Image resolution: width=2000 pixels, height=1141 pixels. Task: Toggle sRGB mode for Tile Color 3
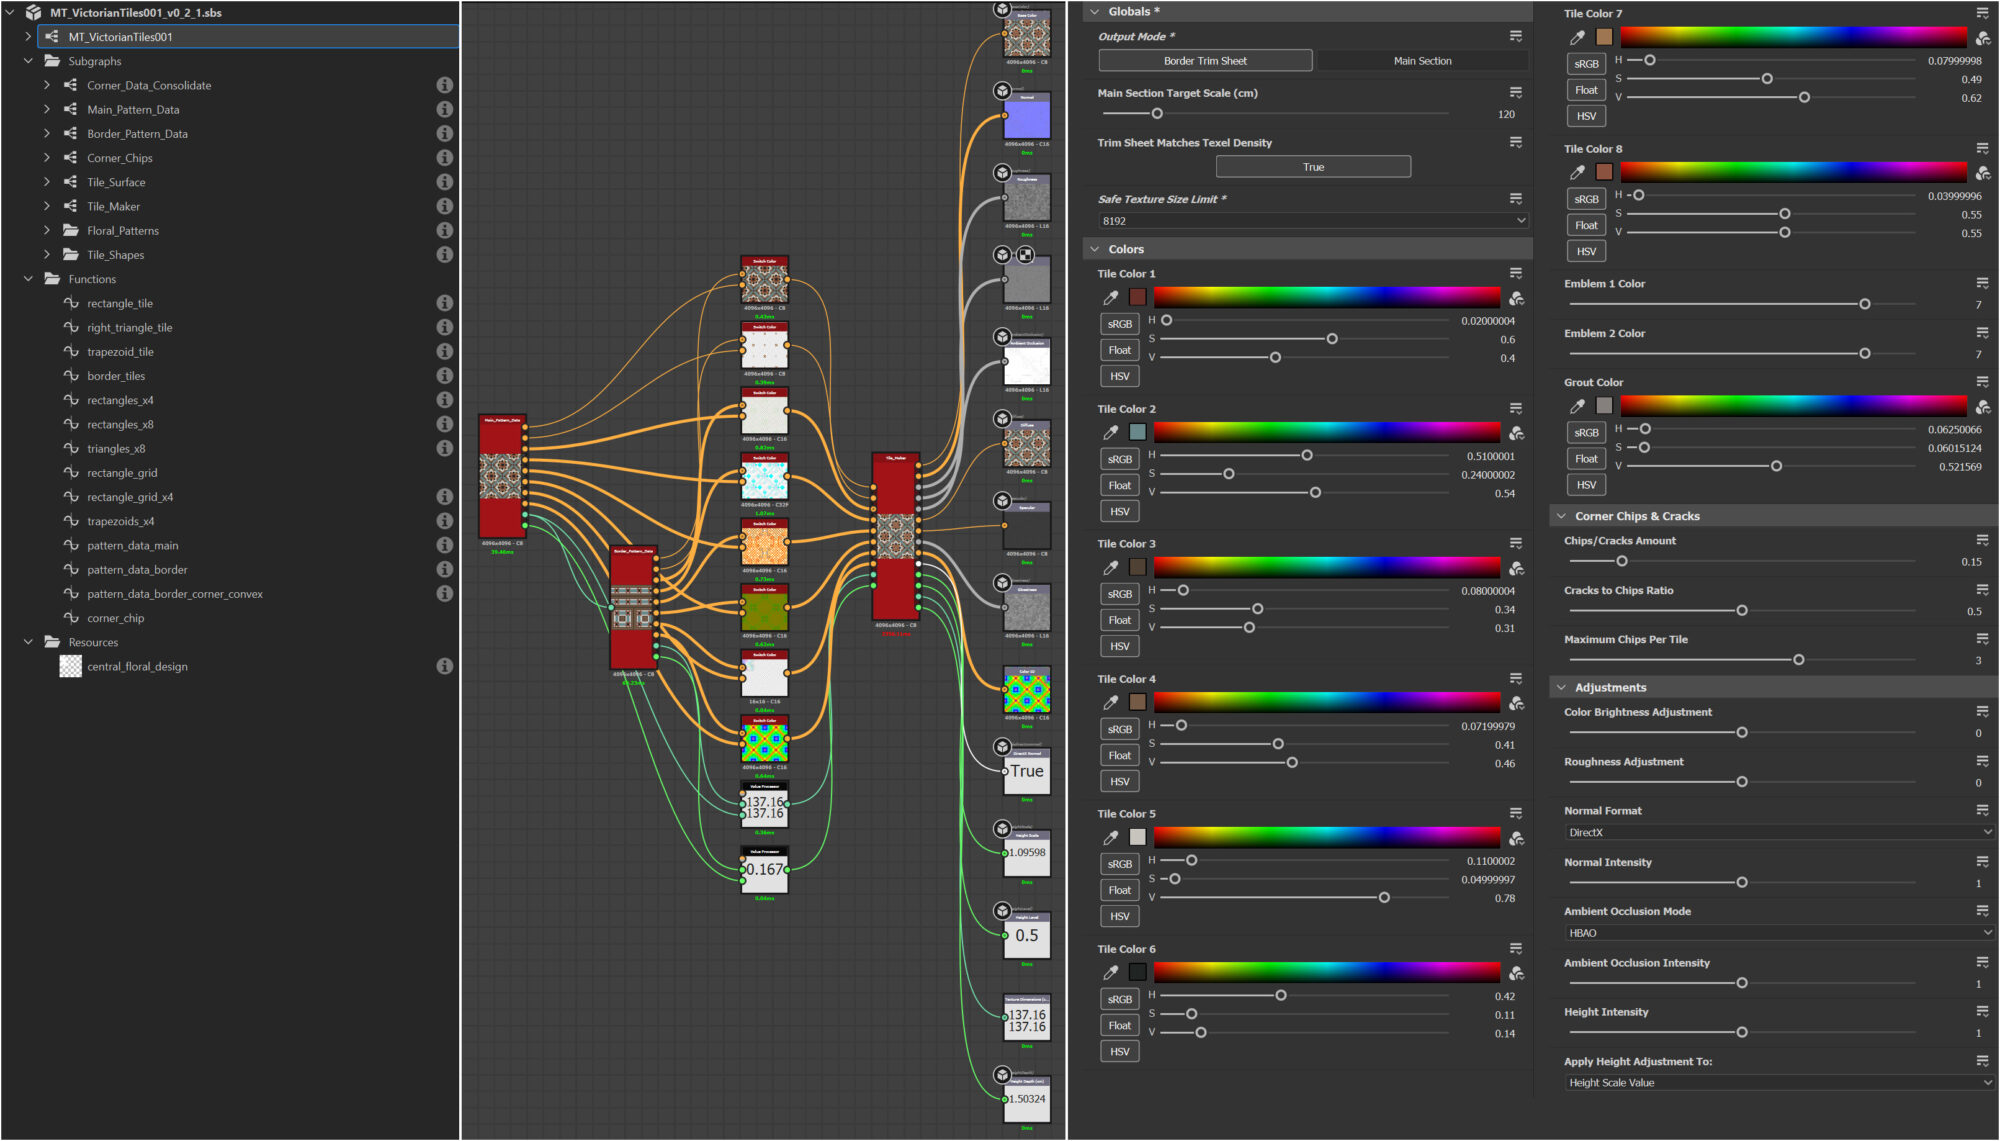[1119, 593]
